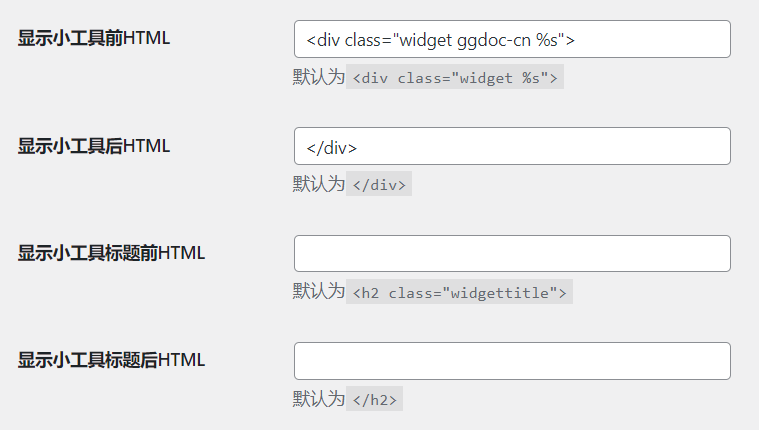Click the default code </h2> hint
Screen dimensions: 759x430
pyautogui.click(x=375, y=399)
